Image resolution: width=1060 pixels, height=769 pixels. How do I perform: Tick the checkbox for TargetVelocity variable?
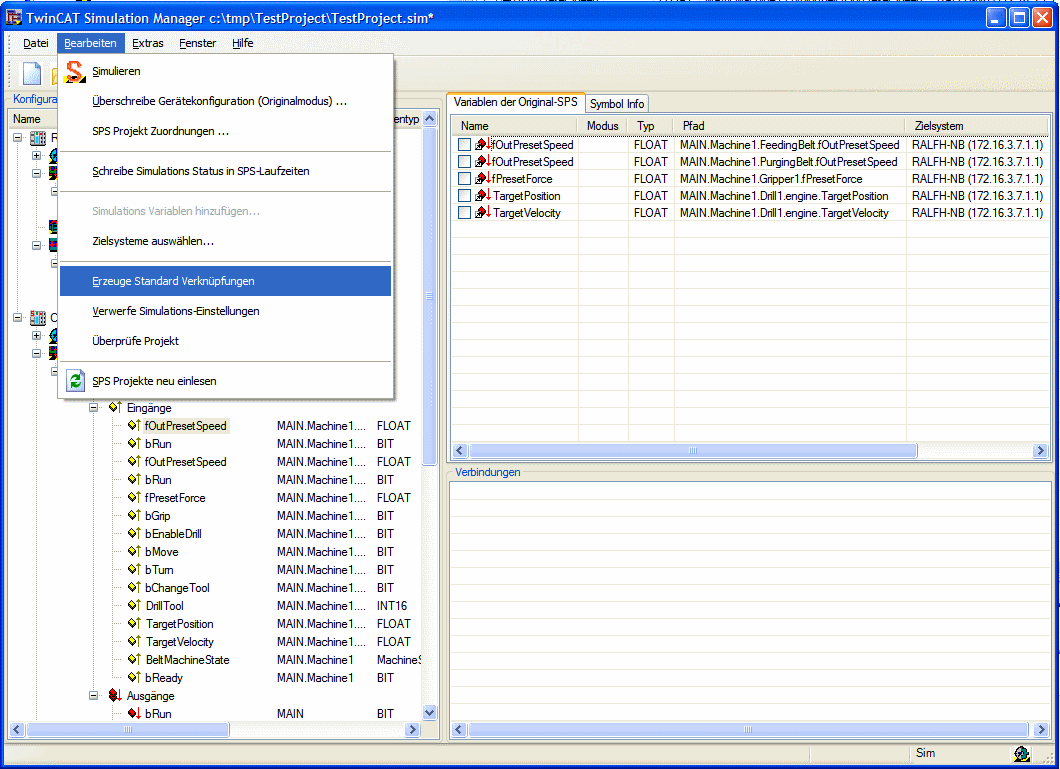(x=464, y=212)
